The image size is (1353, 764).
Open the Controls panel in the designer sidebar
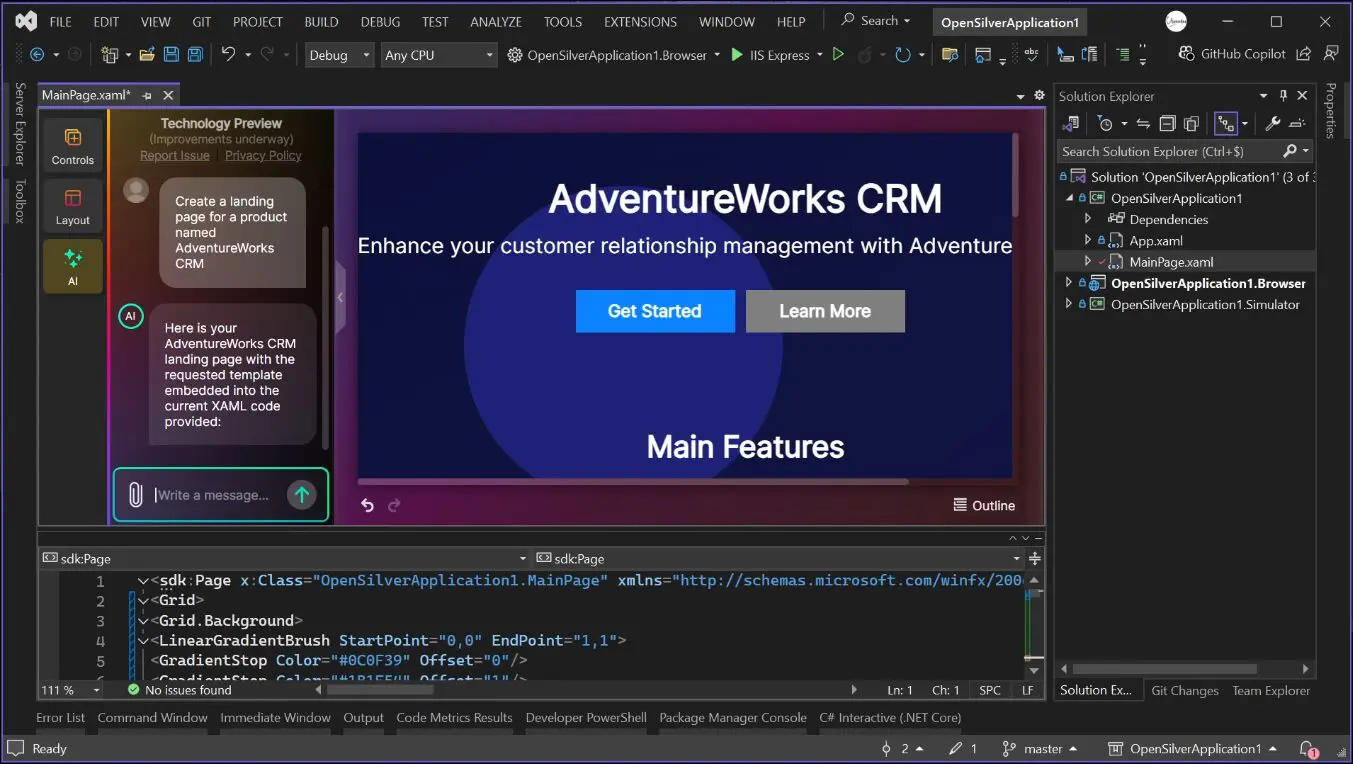(x=73, y=146)
